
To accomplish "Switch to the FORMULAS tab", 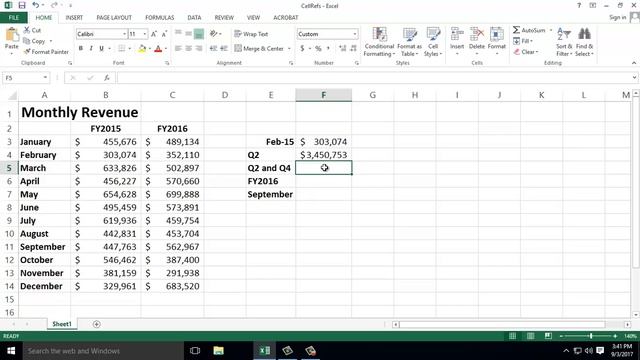I will (x=160, y=18).
